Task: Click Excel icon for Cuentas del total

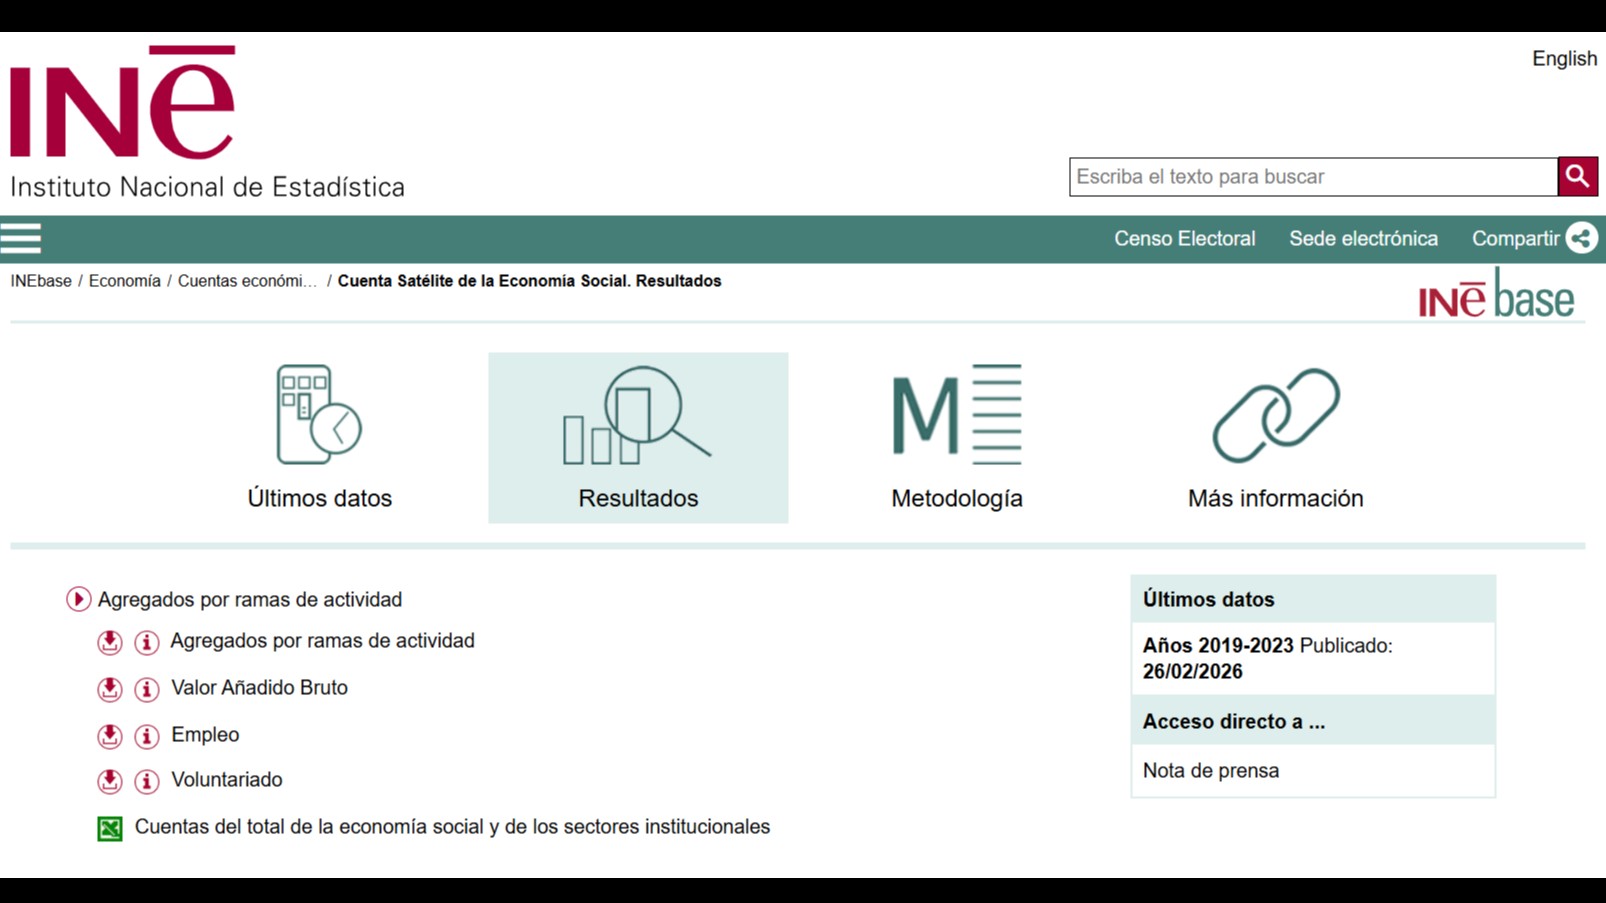Action: [x=110, y=828]
